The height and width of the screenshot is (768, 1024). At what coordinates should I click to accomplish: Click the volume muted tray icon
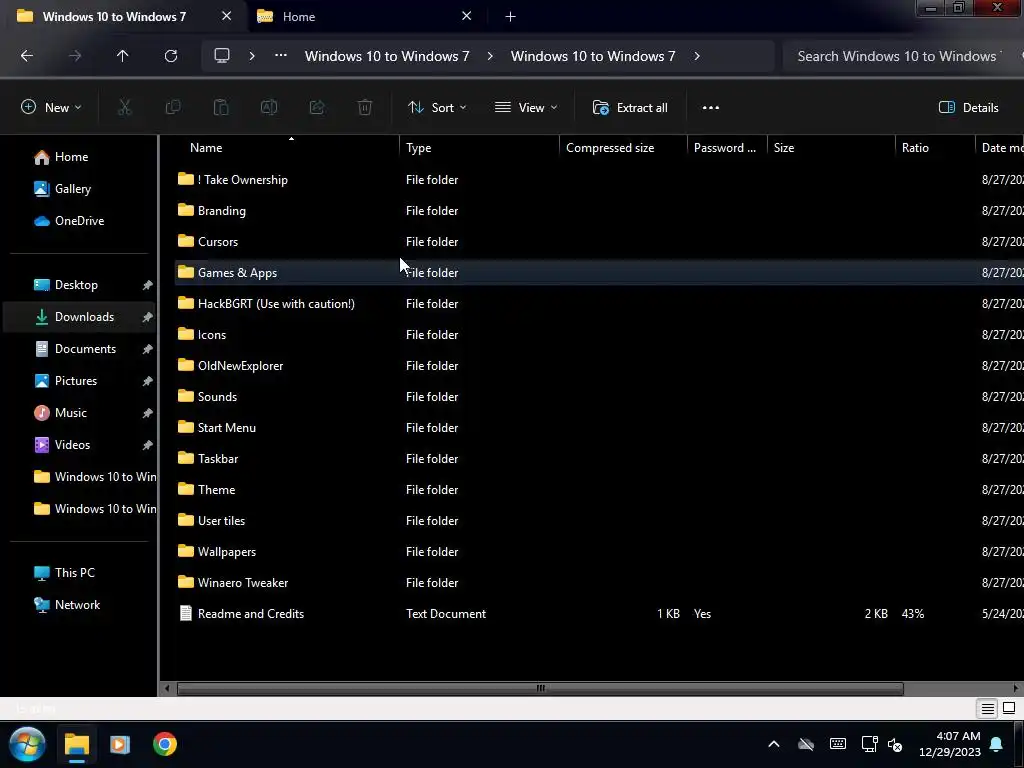click(895, 744)
